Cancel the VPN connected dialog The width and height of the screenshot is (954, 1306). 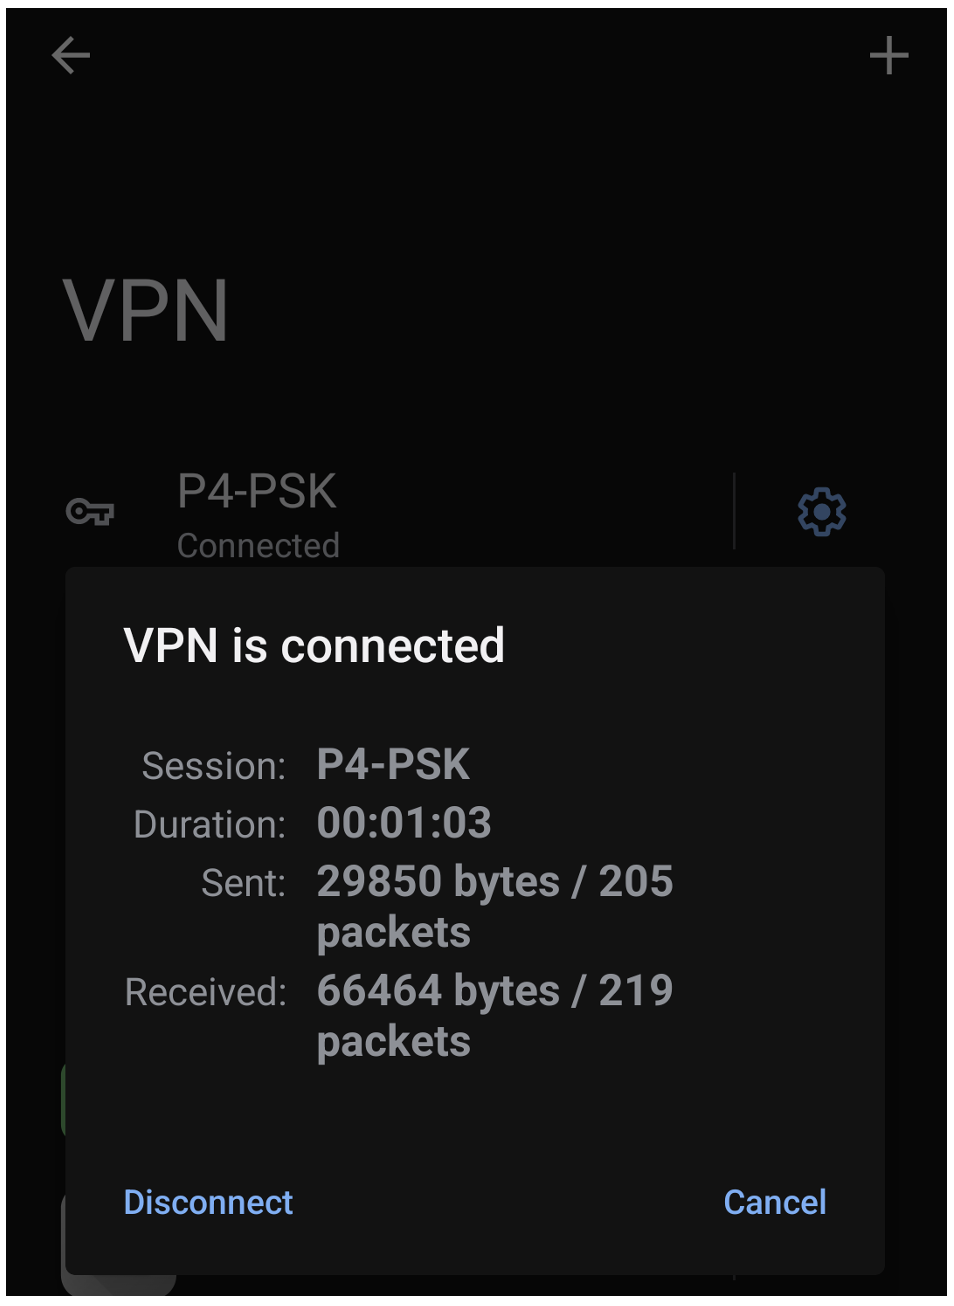[774, 1203]
